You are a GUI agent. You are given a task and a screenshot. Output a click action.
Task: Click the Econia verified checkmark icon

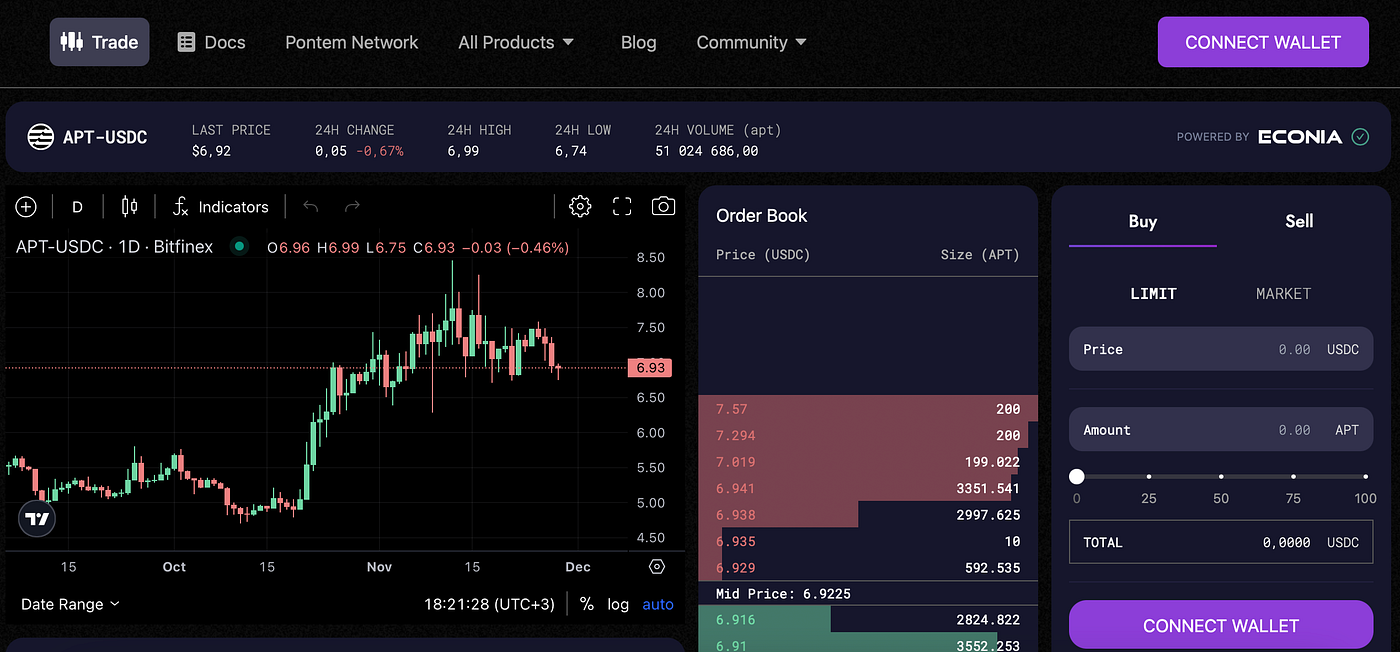1360,137
